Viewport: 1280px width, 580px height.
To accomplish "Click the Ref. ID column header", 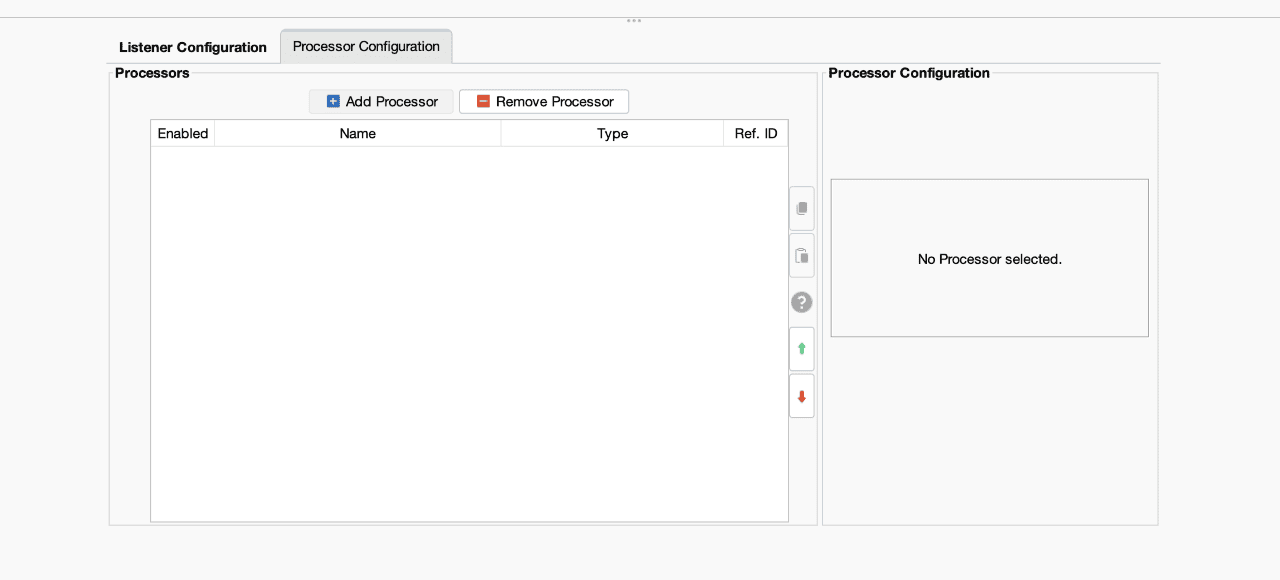I will click(x=756, y=133).
